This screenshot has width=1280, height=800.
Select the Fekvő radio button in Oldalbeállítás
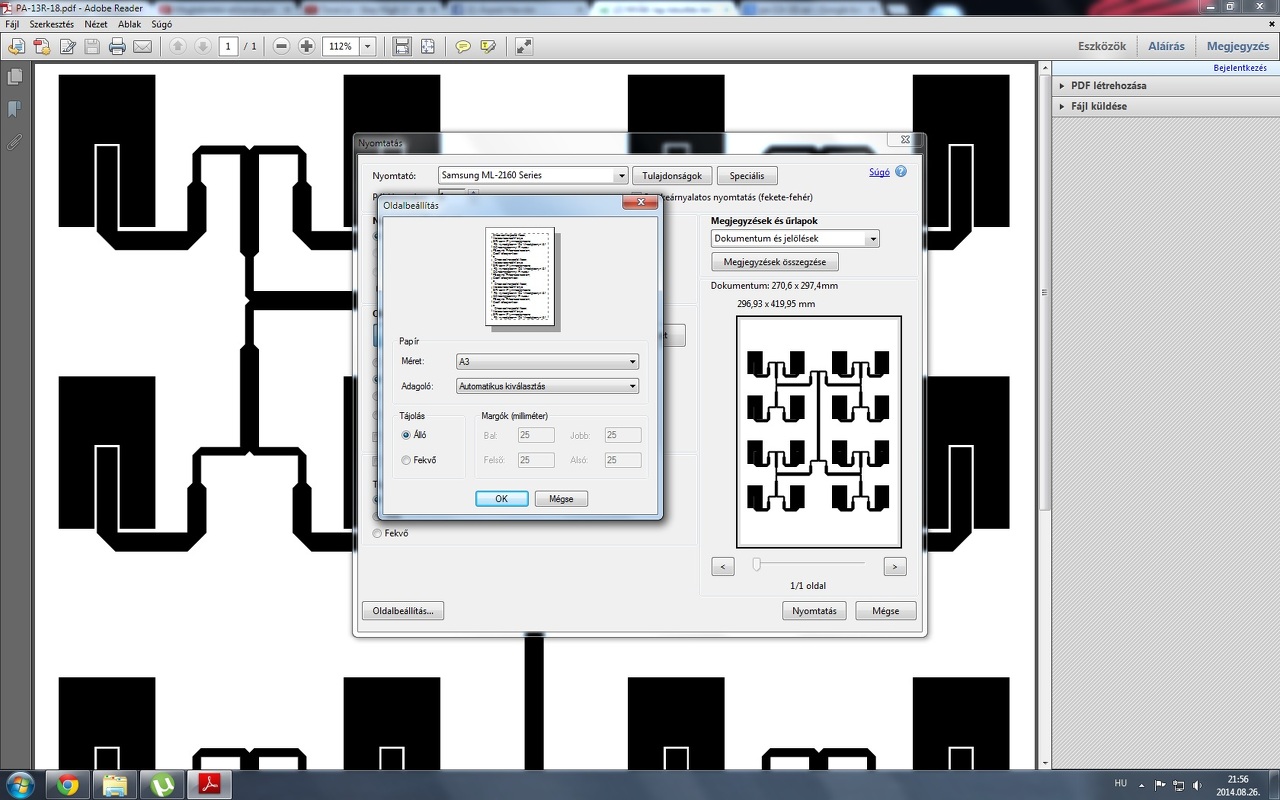(x=406, y=460)
